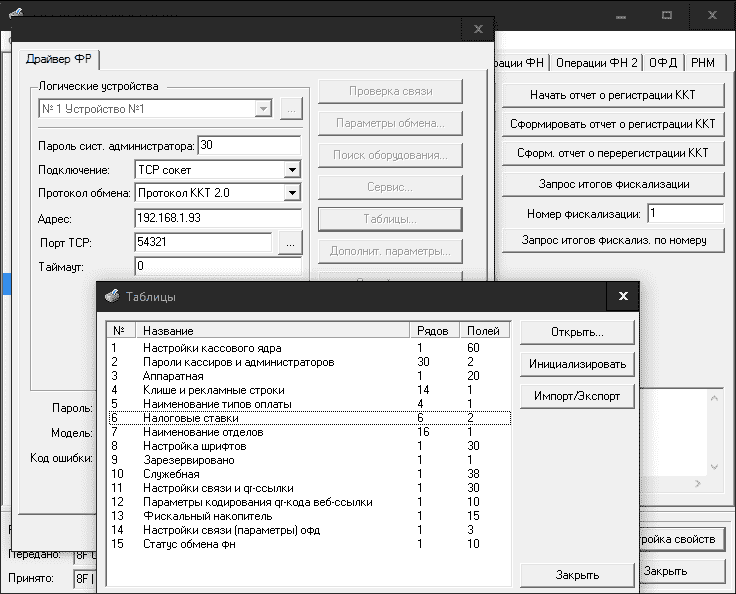Expand the Протокол обмена dropdown arrow

click(292, 193)
